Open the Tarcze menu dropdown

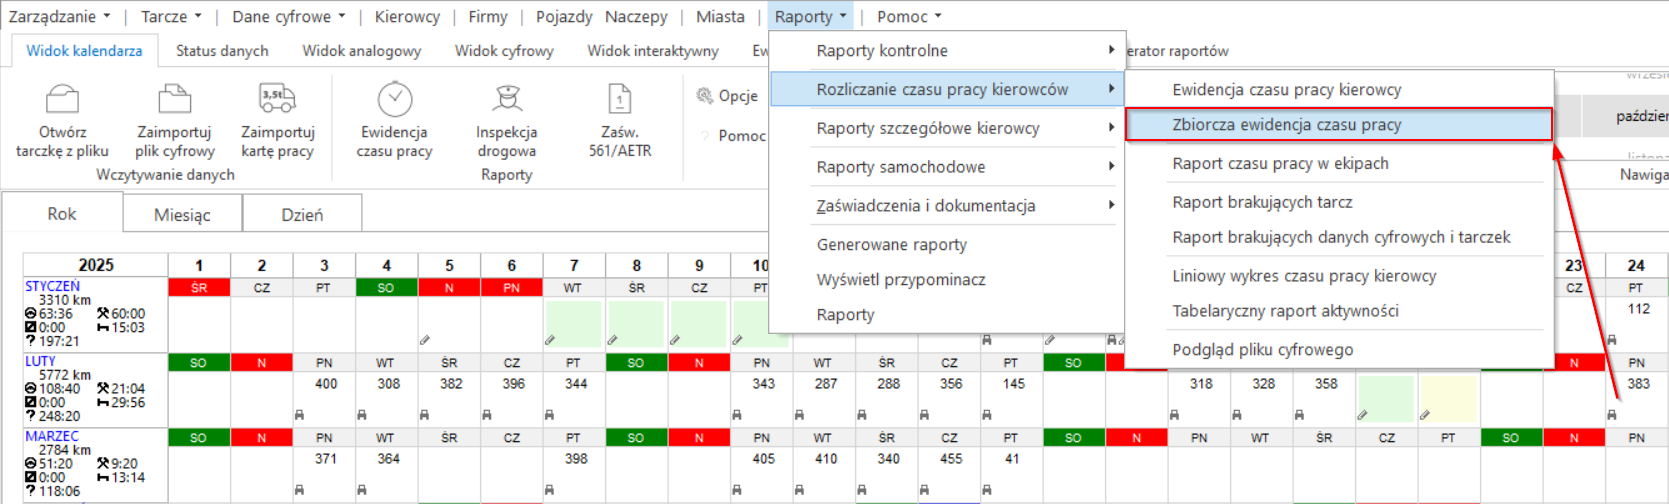(171, 16)
